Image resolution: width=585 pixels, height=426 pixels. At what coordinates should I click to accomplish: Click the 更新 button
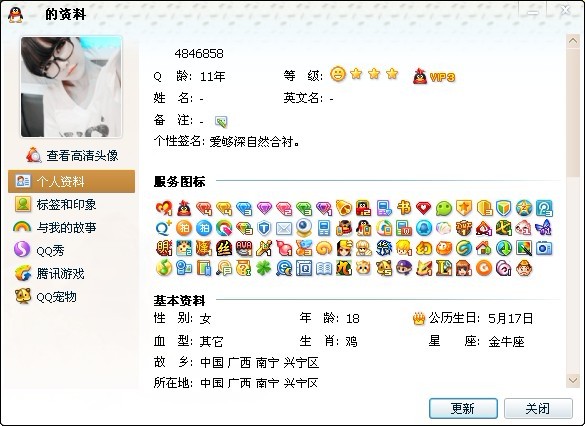463,408
